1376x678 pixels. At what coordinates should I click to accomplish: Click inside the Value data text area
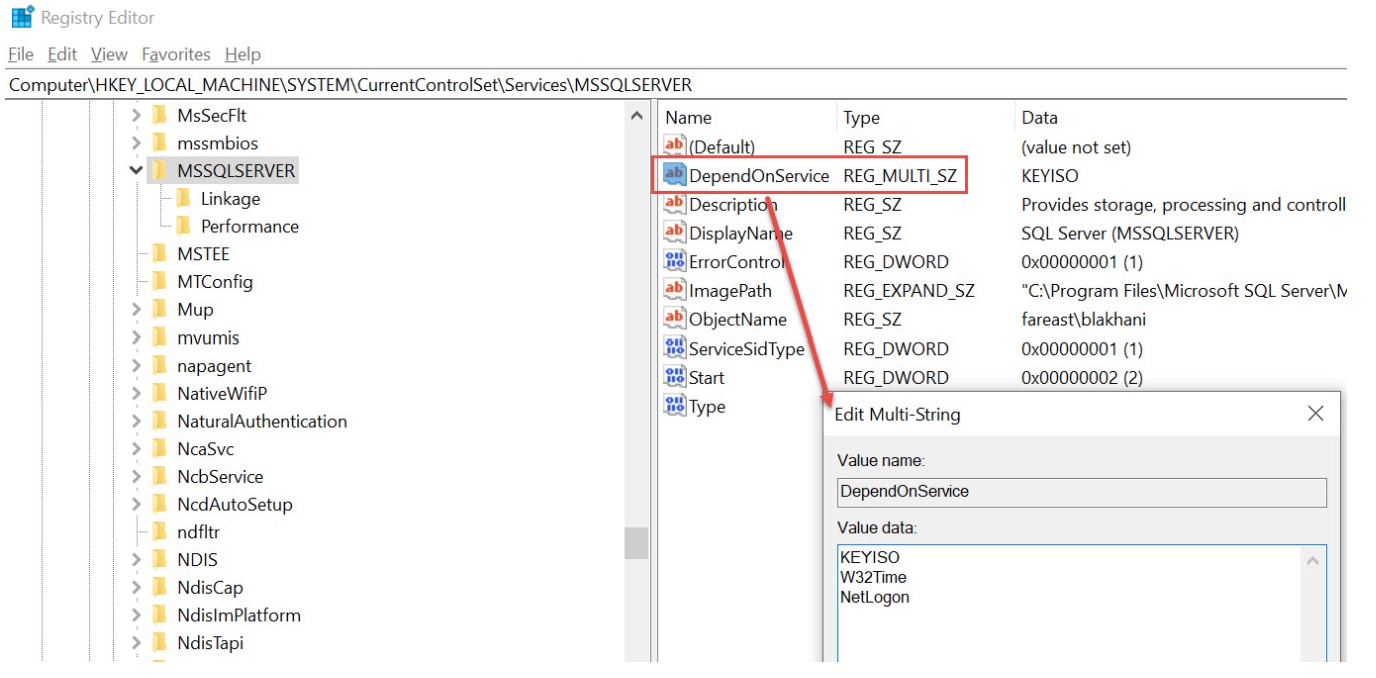(1071, 603)
